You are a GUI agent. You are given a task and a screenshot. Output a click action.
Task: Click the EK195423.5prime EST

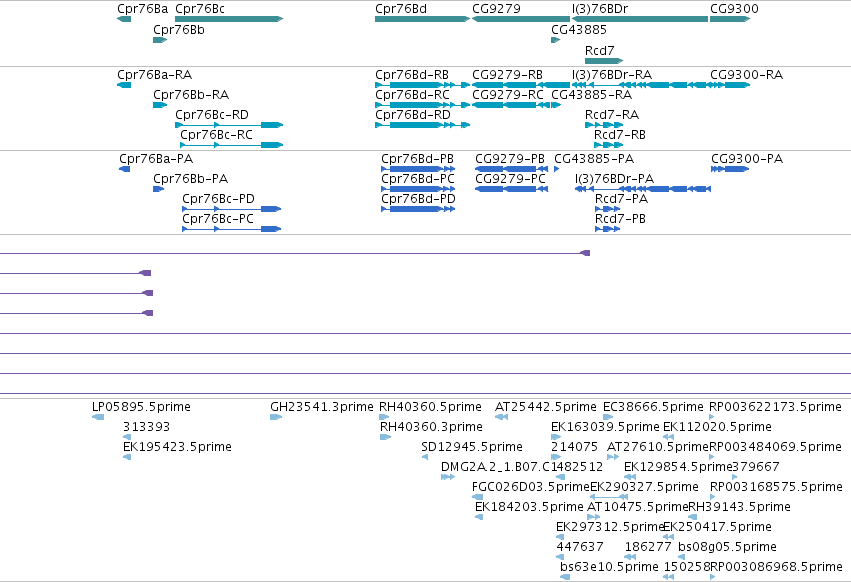[x=127, y=457]
